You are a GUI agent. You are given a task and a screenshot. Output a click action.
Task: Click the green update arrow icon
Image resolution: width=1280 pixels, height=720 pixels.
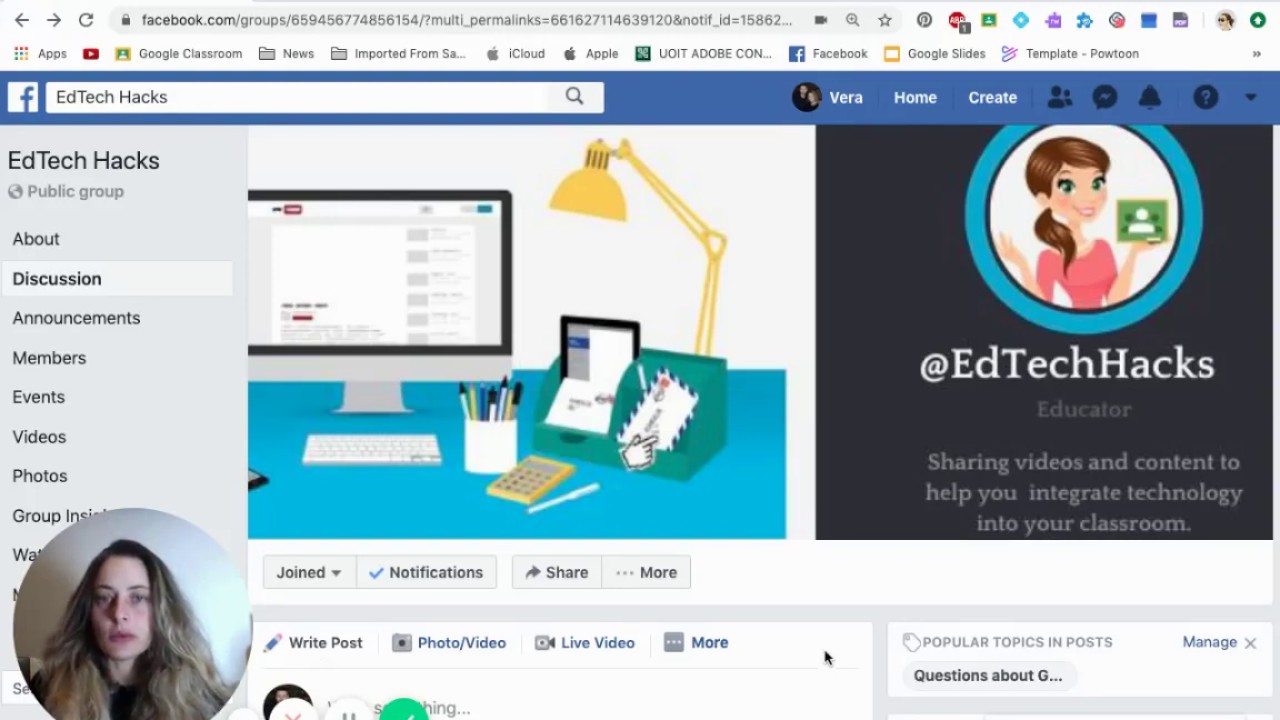pos(1257,20)
